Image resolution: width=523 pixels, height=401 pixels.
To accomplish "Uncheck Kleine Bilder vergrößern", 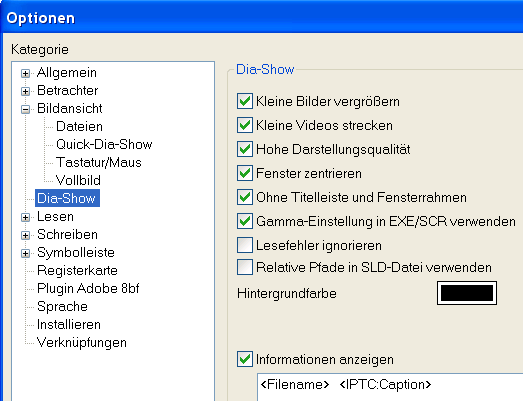I will 245,101.
